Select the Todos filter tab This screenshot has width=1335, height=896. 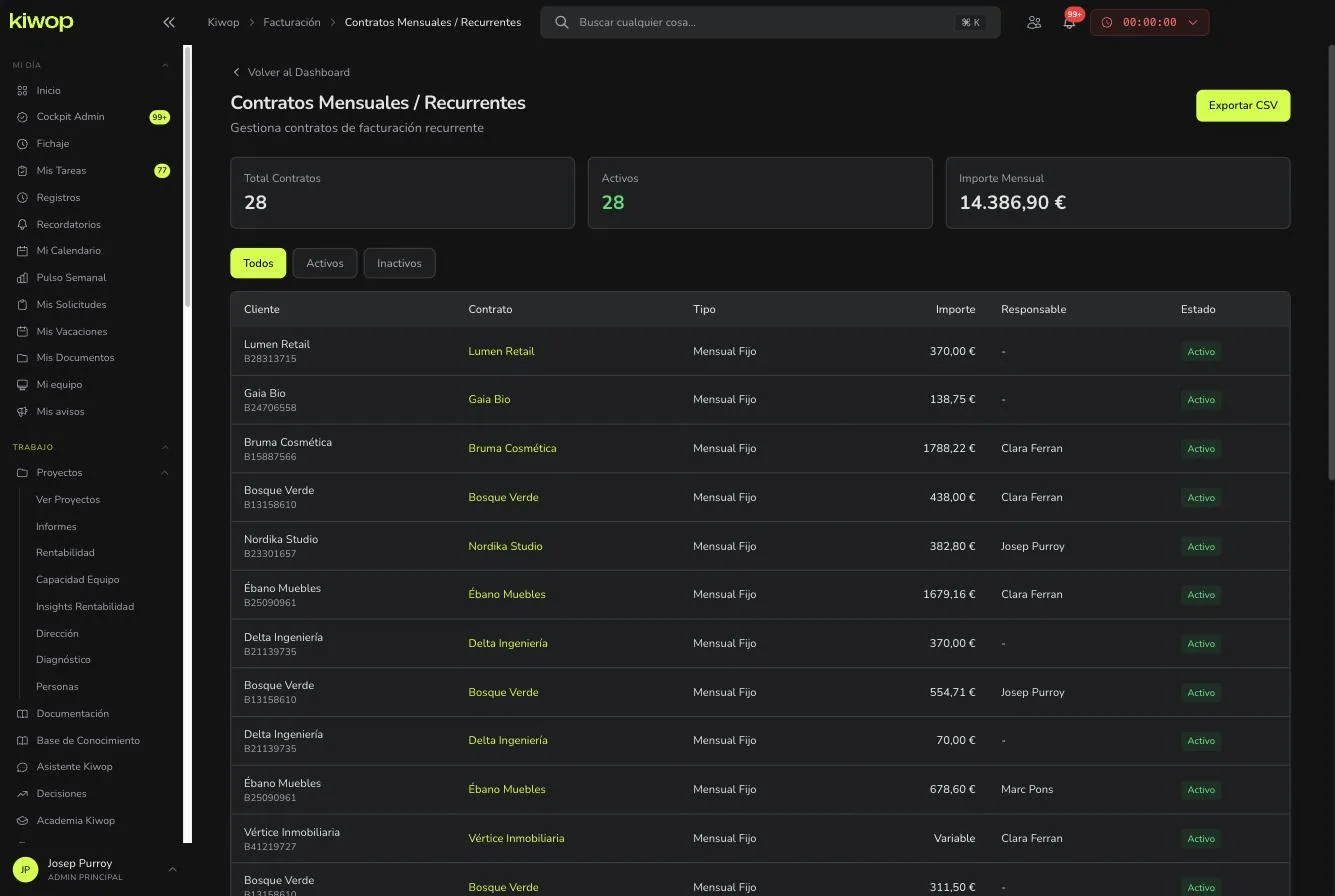[258, 263]
